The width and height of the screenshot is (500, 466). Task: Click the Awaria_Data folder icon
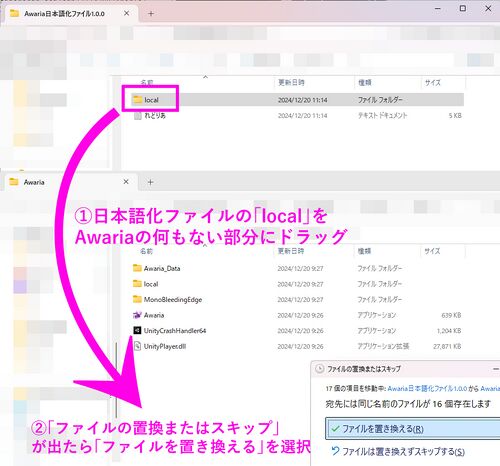pyautogui.click(x=137, y=268)
